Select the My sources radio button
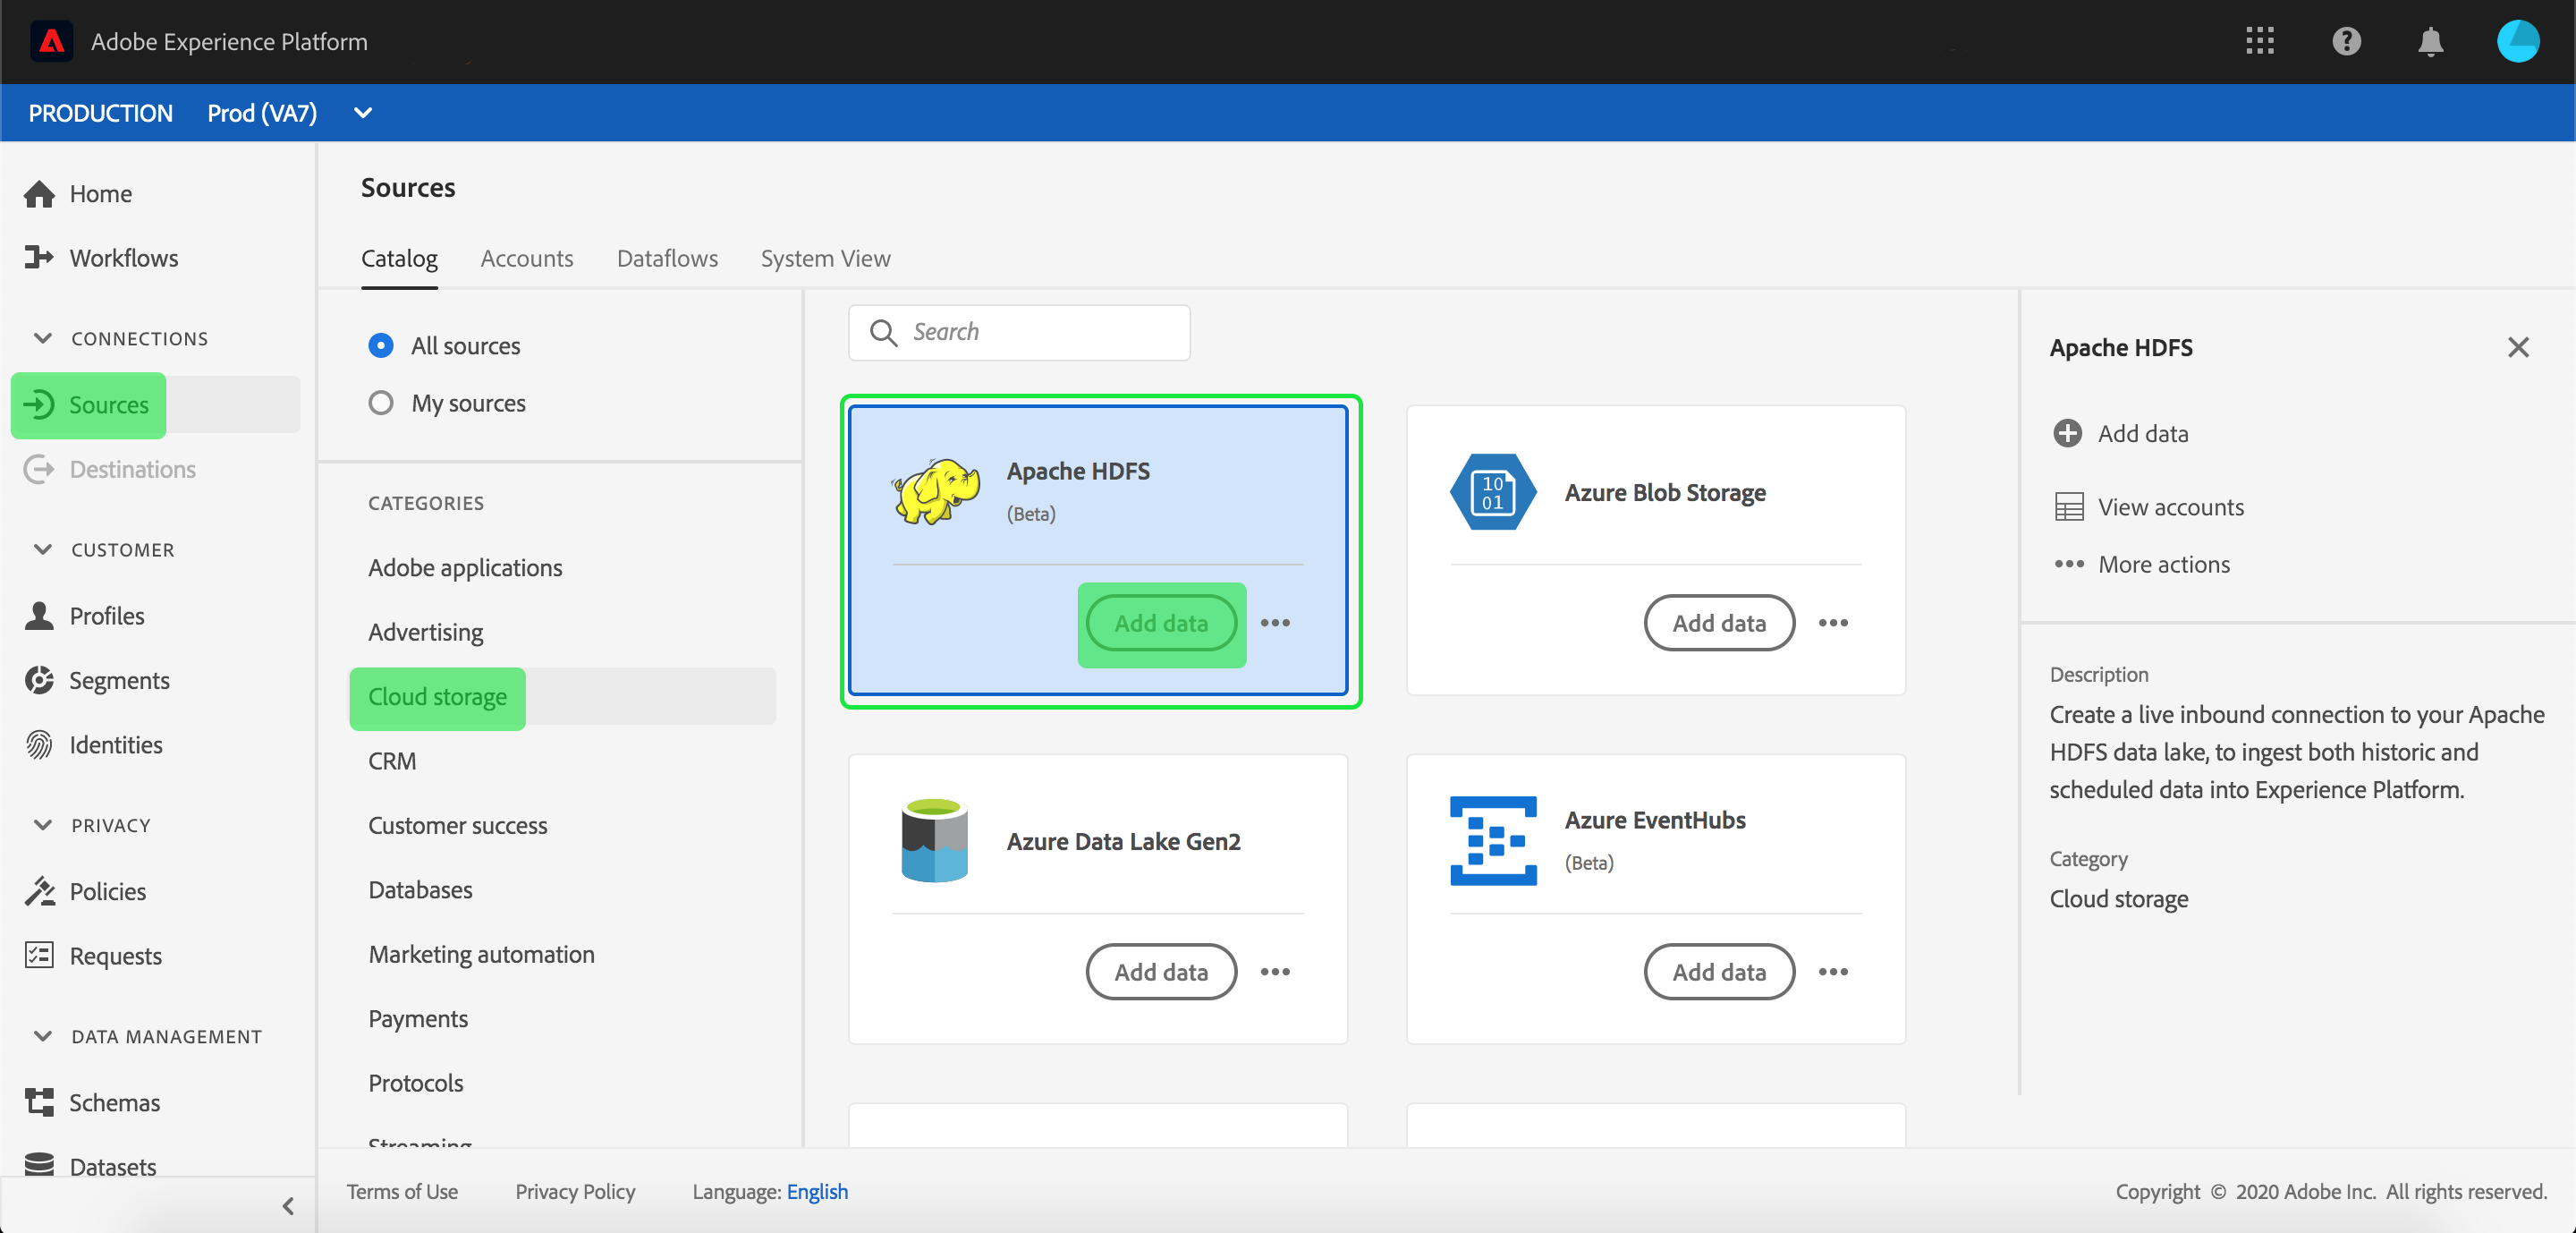2576x1233 pixels. [x=380, y=403]
